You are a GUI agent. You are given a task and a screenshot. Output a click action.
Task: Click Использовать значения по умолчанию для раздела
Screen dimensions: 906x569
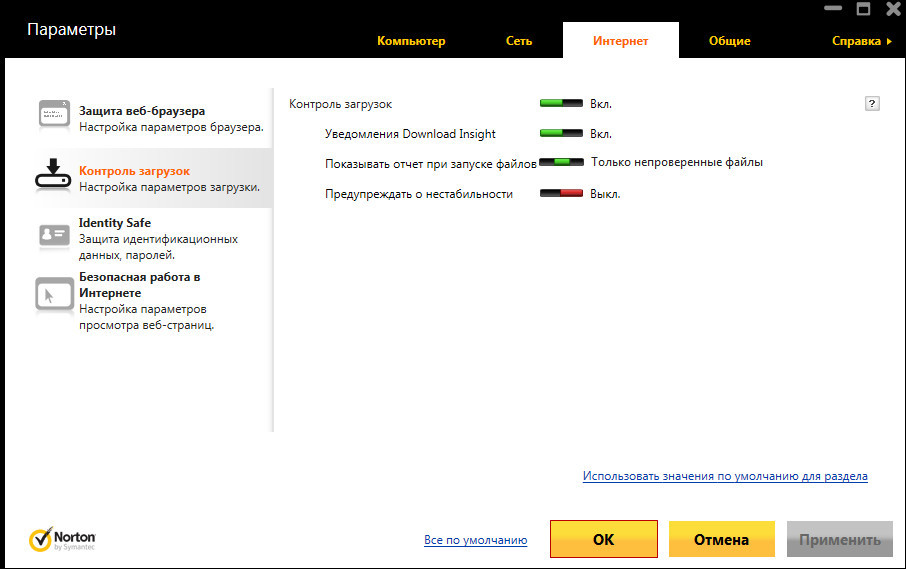[725, 477]
